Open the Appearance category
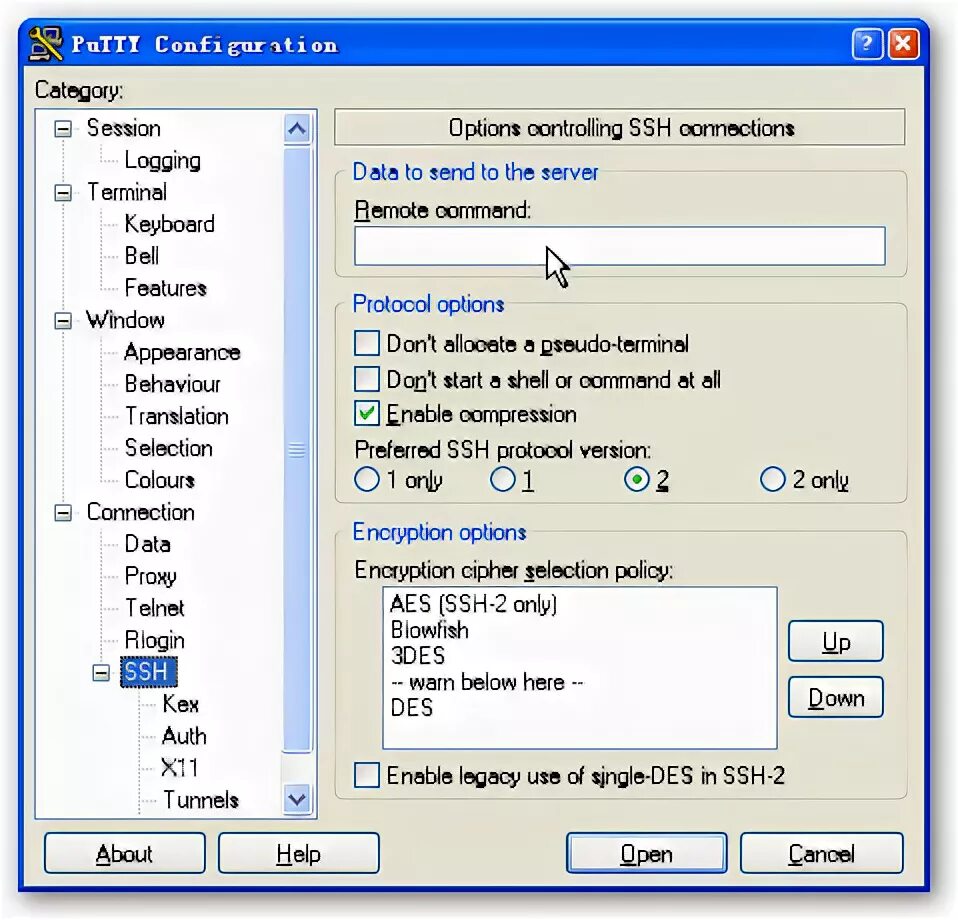The image size is (958, 920). [182, 352]
